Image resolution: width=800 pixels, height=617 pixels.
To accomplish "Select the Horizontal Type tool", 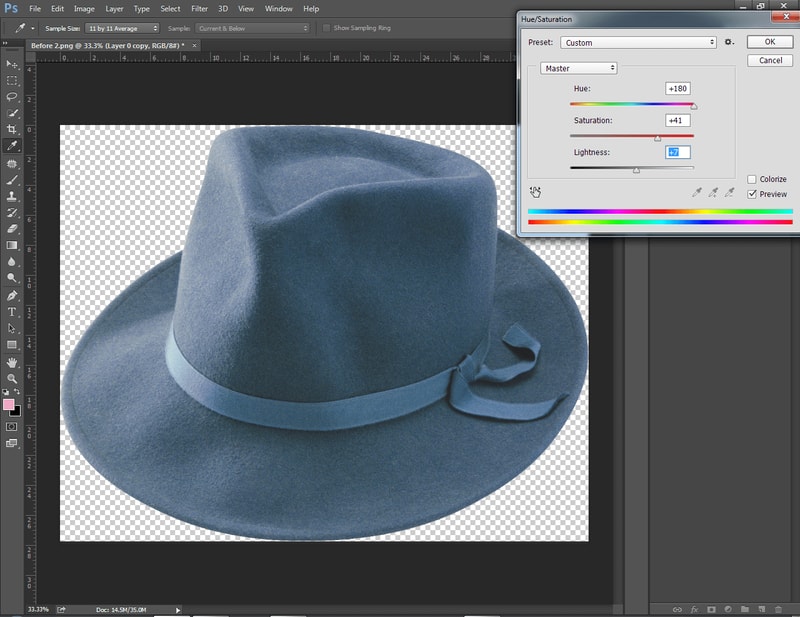I will pyautogui.click(x=12, y=311).
